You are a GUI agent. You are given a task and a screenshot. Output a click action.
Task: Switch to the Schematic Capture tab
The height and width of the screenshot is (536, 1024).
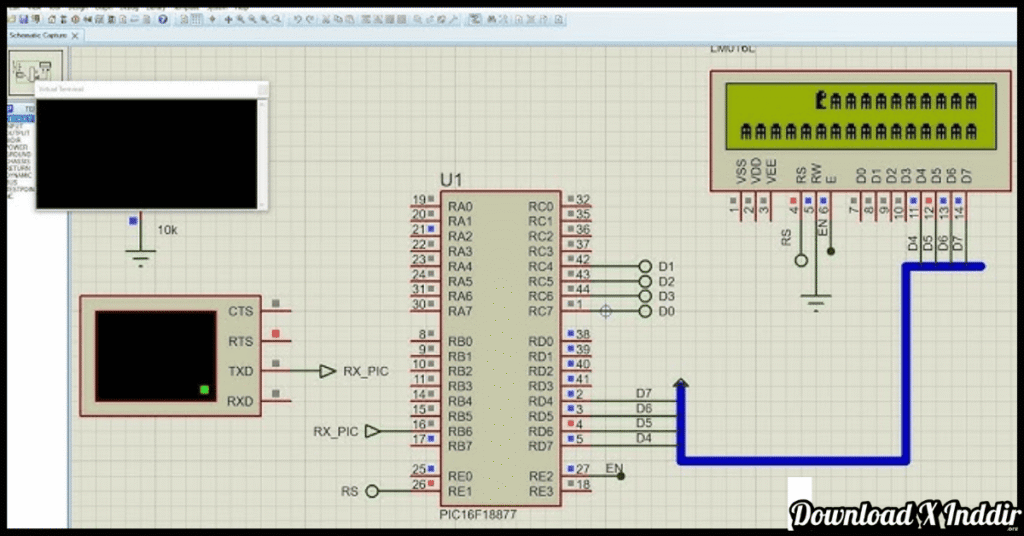38,35
